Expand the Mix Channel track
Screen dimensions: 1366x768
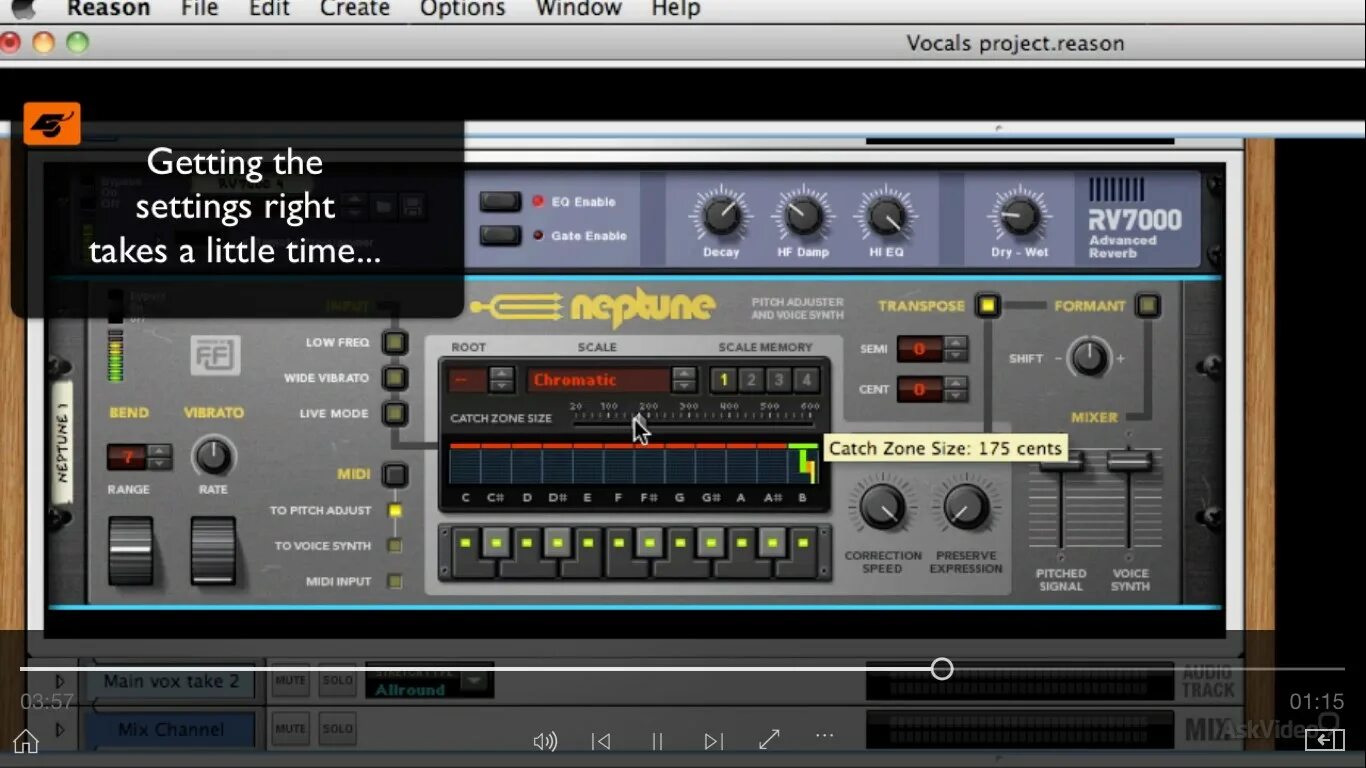pyautogui.click(x=59, y=729)
